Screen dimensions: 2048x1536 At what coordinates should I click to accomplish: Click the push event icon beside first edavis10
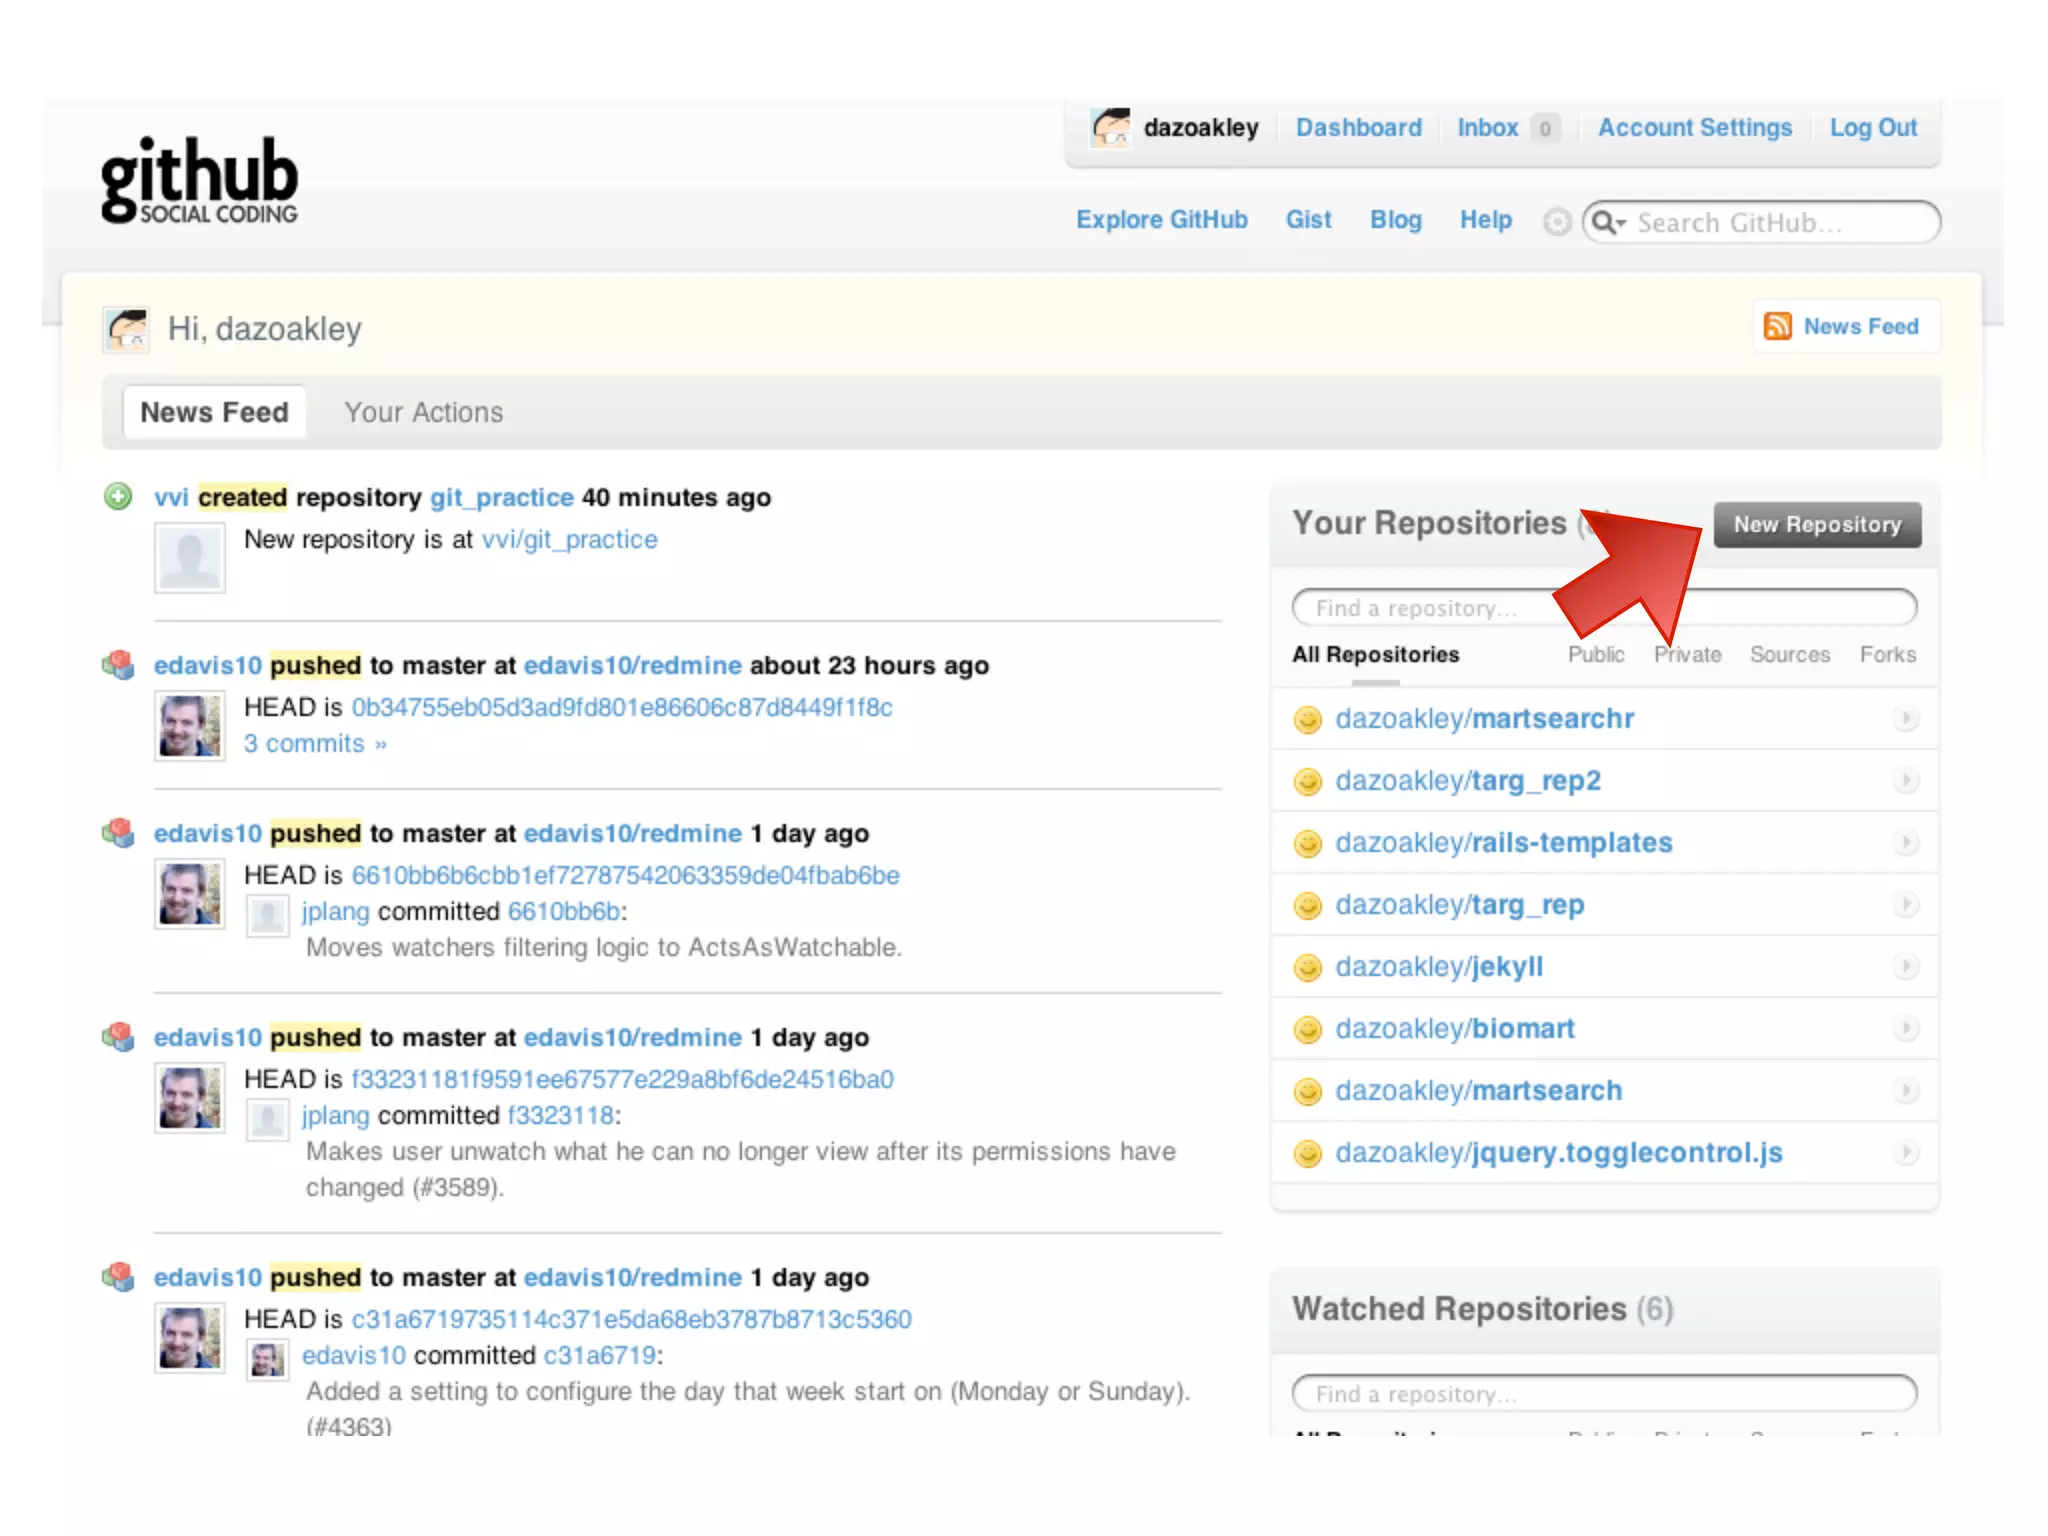point(118,664)
